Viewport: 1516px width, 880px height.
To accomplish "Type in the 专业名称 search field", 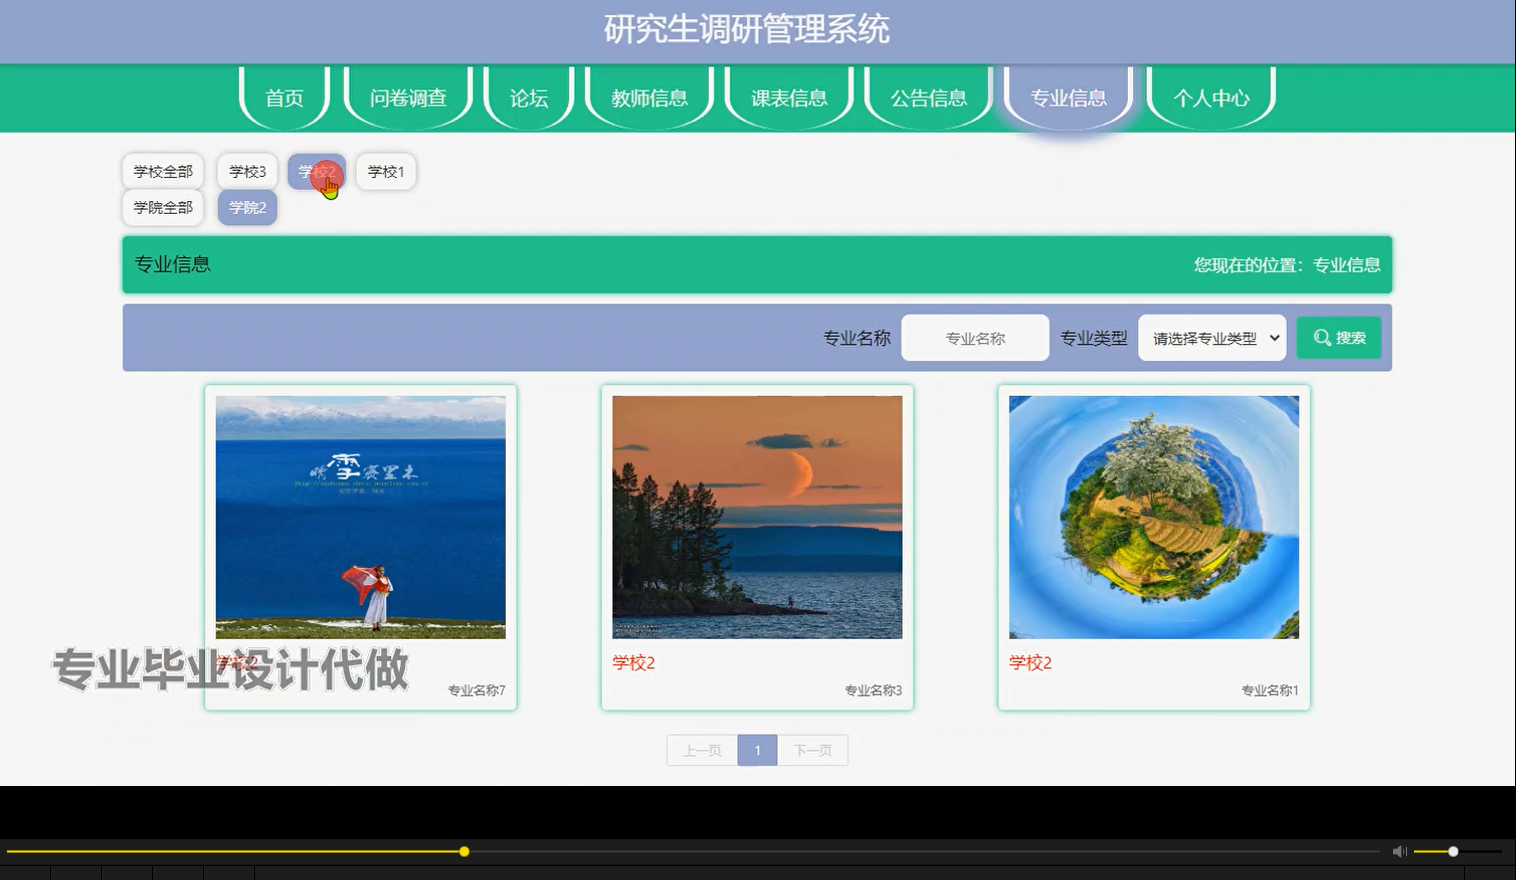I will tap(974, 337).
